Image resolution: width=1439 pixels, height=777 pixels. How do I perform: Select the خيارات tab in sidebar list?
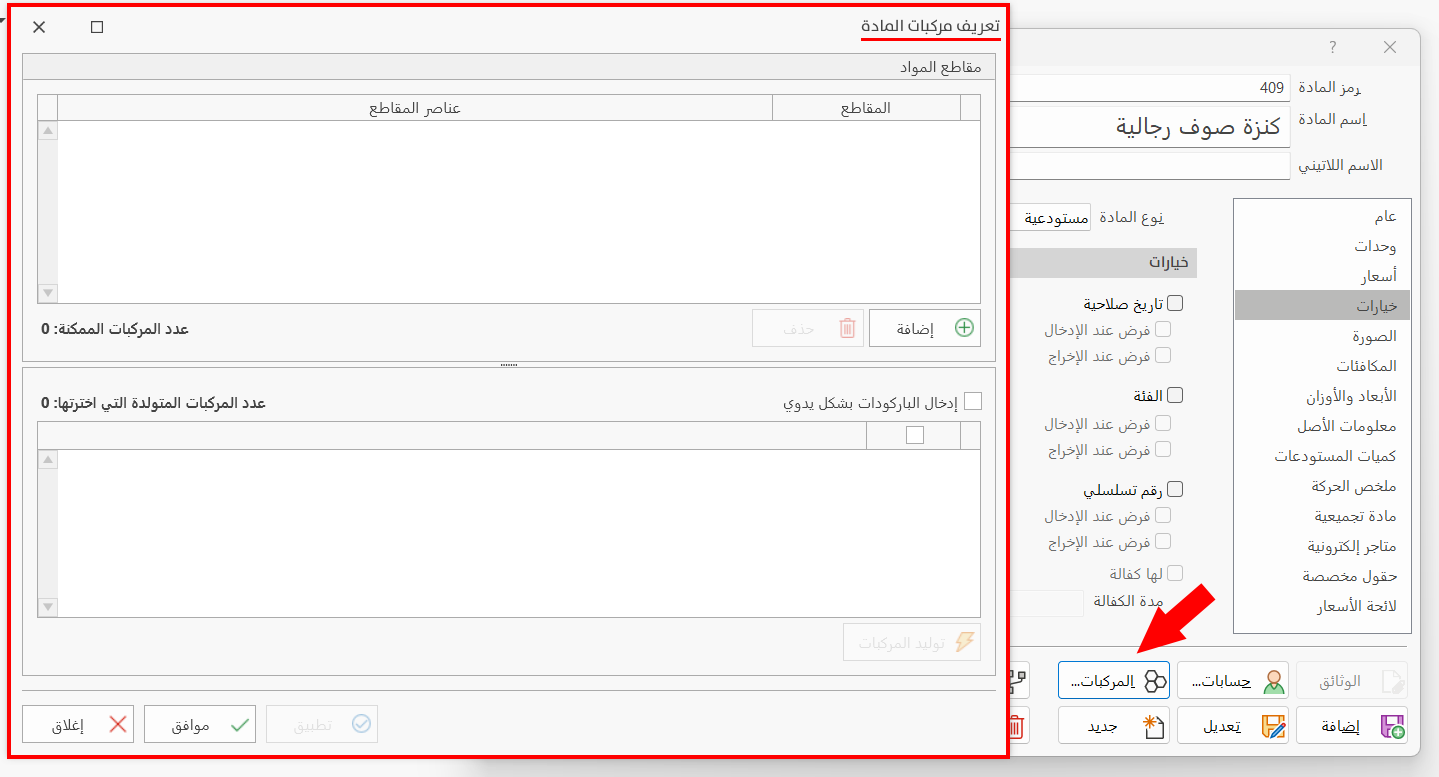(x=1322, y=305)
